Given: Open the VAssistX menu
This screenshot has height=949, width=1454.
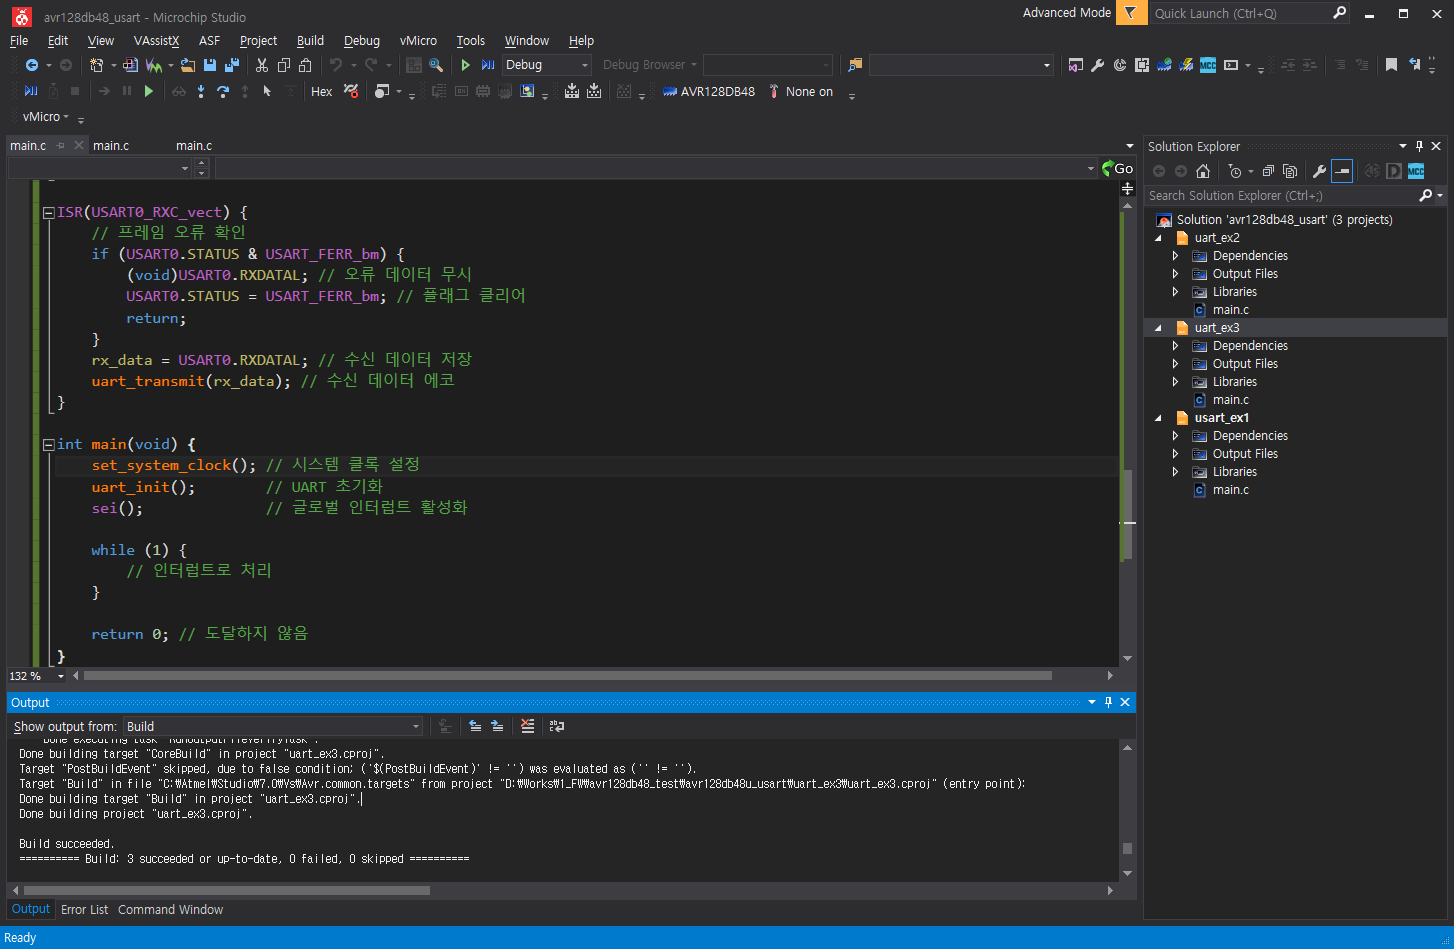Looking at the screenshot, I should tap(156, 41).
